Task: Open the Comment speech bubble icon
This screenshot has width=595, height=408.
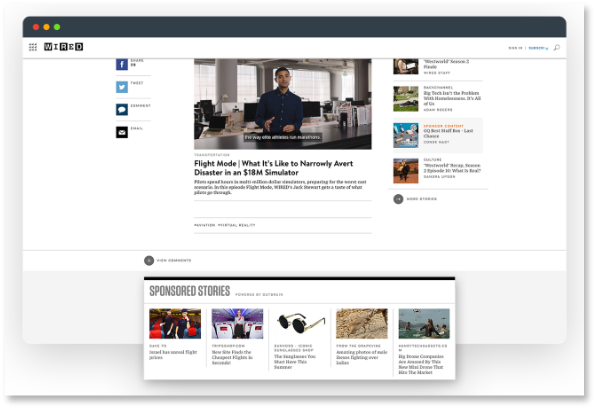Action: click(x=122, y=110)
